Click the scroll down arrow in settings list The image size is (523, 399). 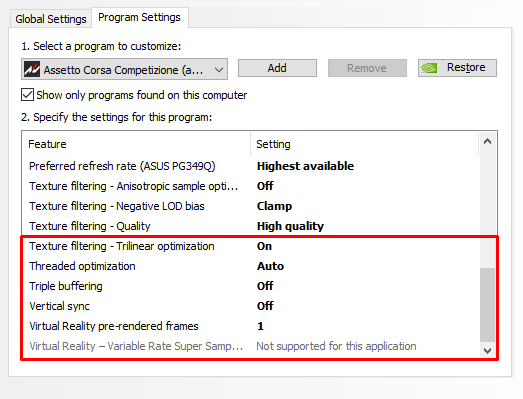[x=487, y=351]
